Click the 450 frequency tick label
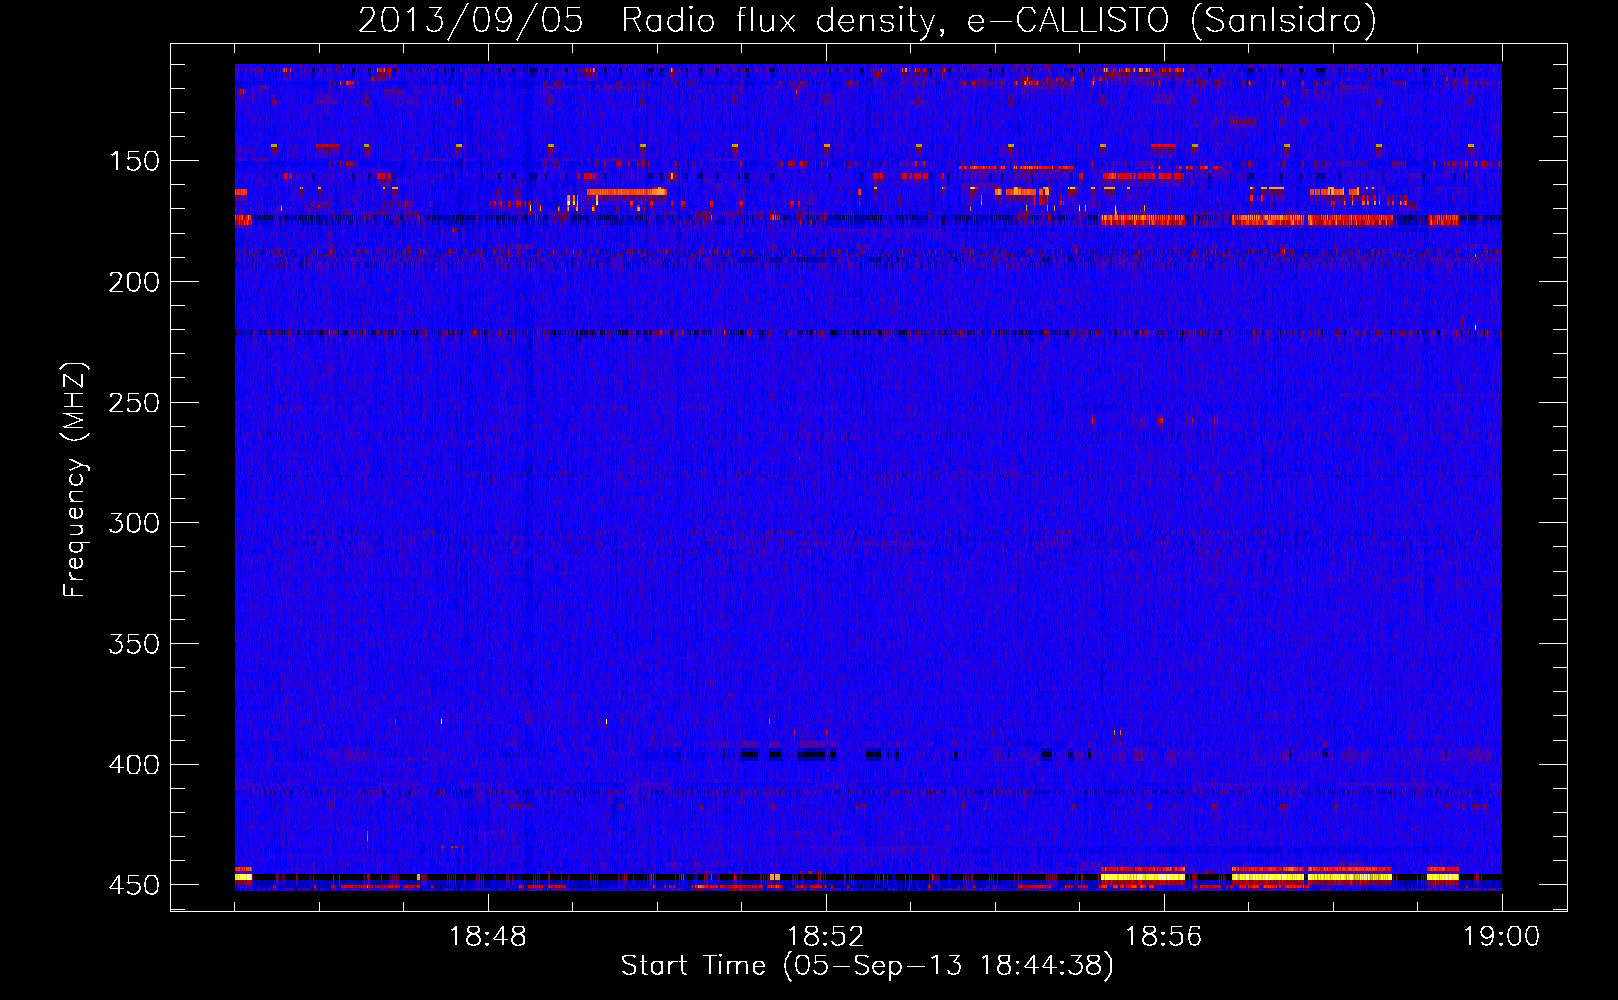1618x1000 pixels. 134,886
